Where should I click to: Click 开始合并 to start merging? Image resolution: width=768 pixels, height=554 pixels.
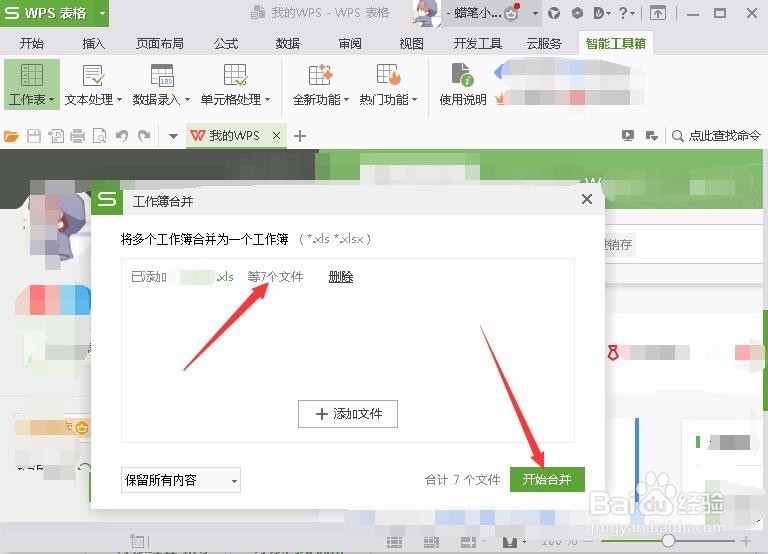point(547,480)
